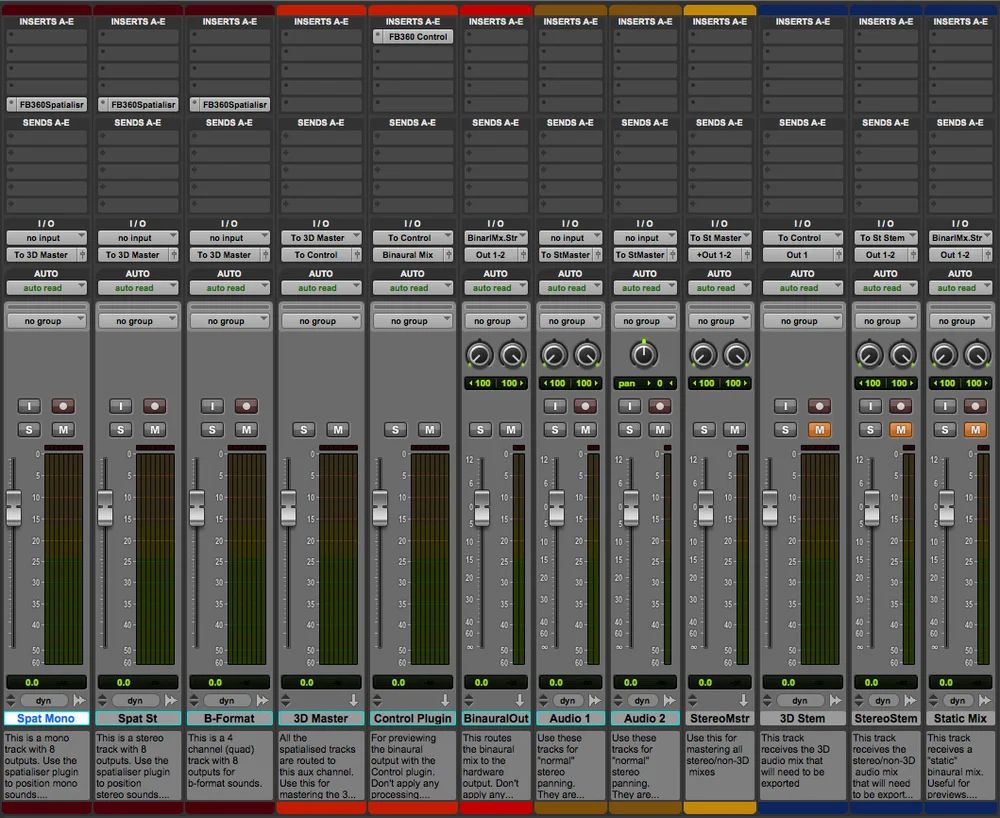Solo the 3D Master track
Screen dimensions: 1000x818
(304, 430)
